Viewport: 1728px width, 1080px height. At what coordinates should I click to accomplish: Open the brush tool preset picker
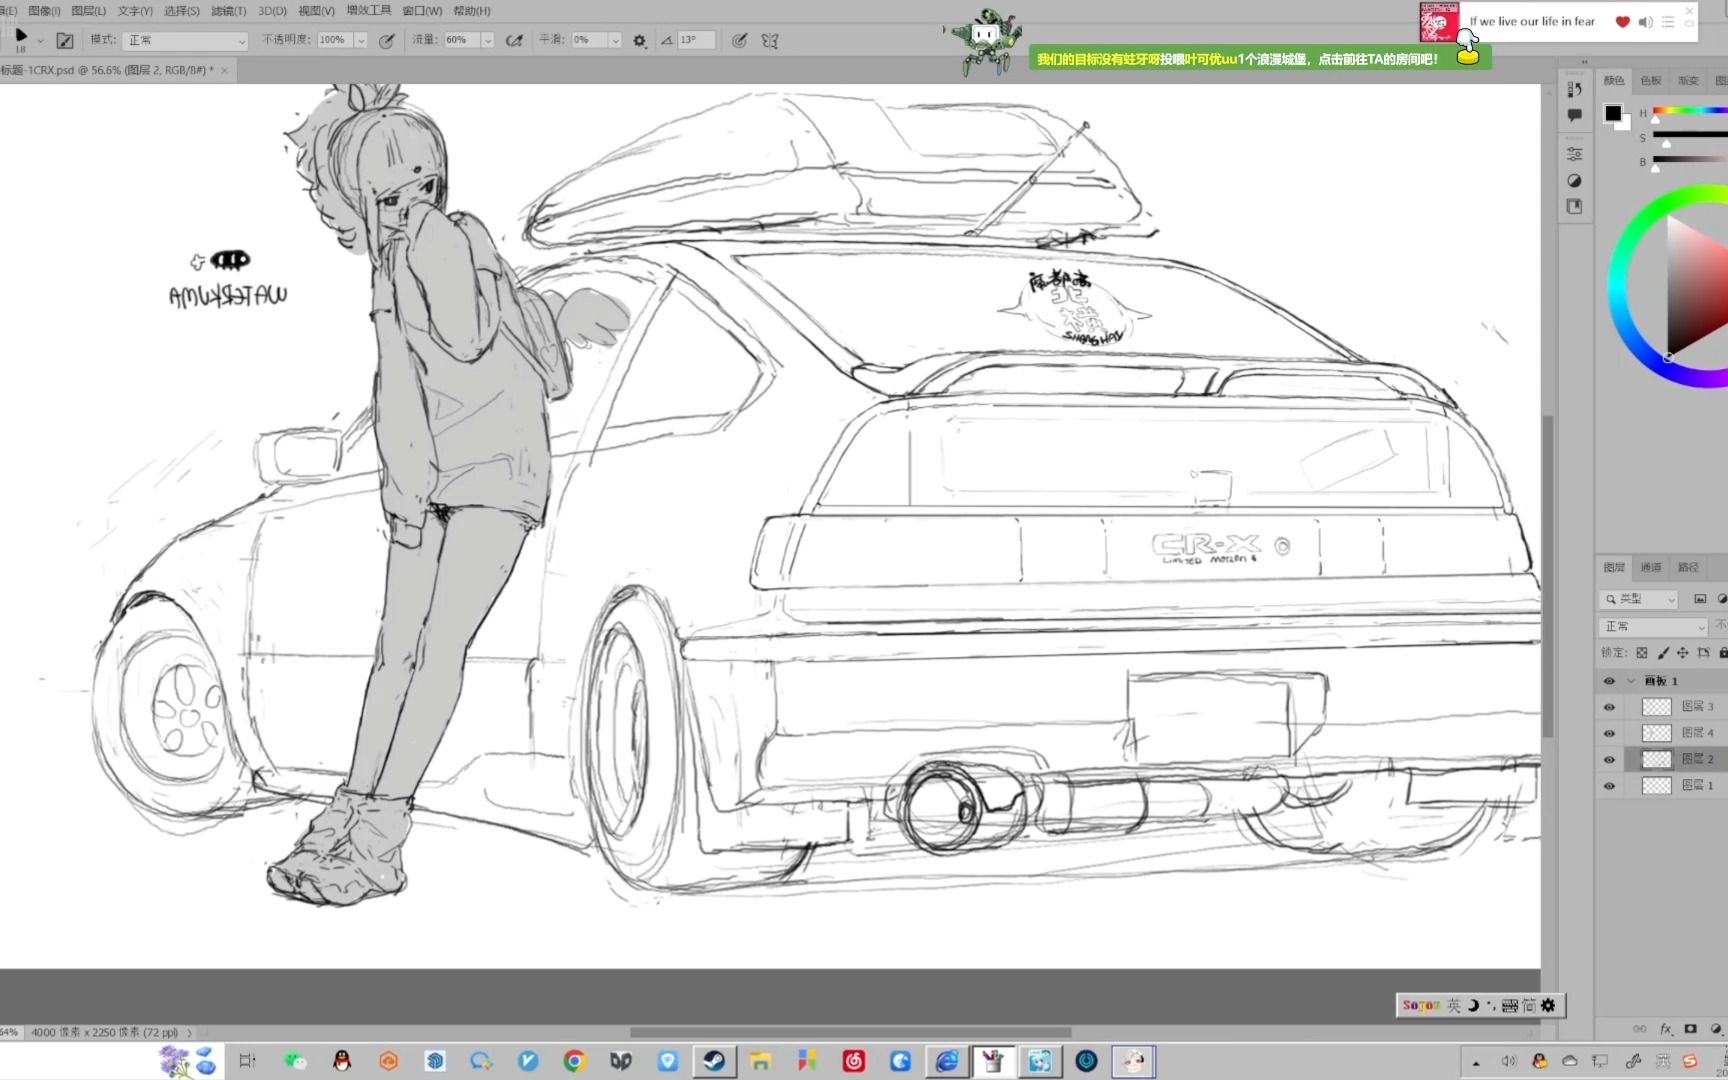(21, 39)
